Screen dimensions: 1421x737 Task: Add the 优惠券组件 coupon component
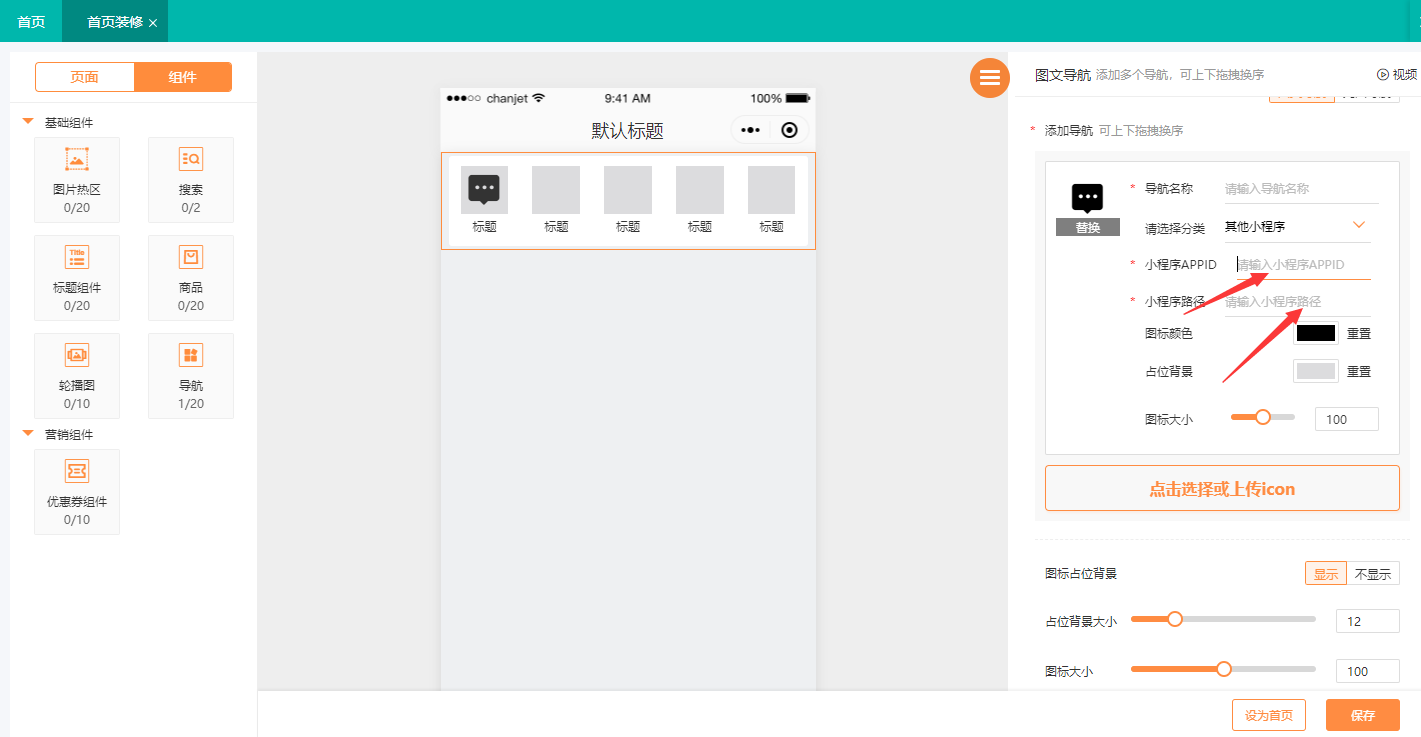tap(77, 491)
